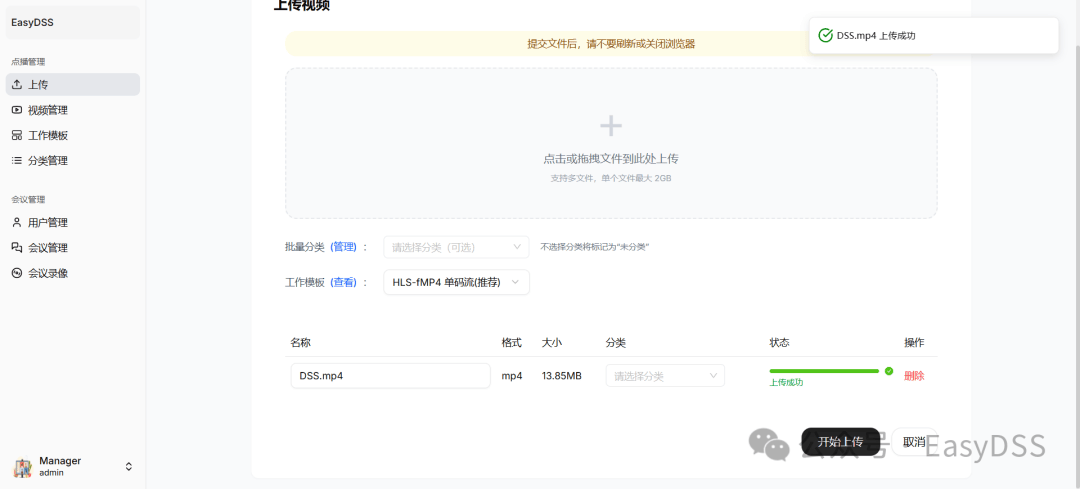The height and width of the screenshot is (489, 1080).
Task: Click the green upload progress bar
Action: tap(823, 371)
